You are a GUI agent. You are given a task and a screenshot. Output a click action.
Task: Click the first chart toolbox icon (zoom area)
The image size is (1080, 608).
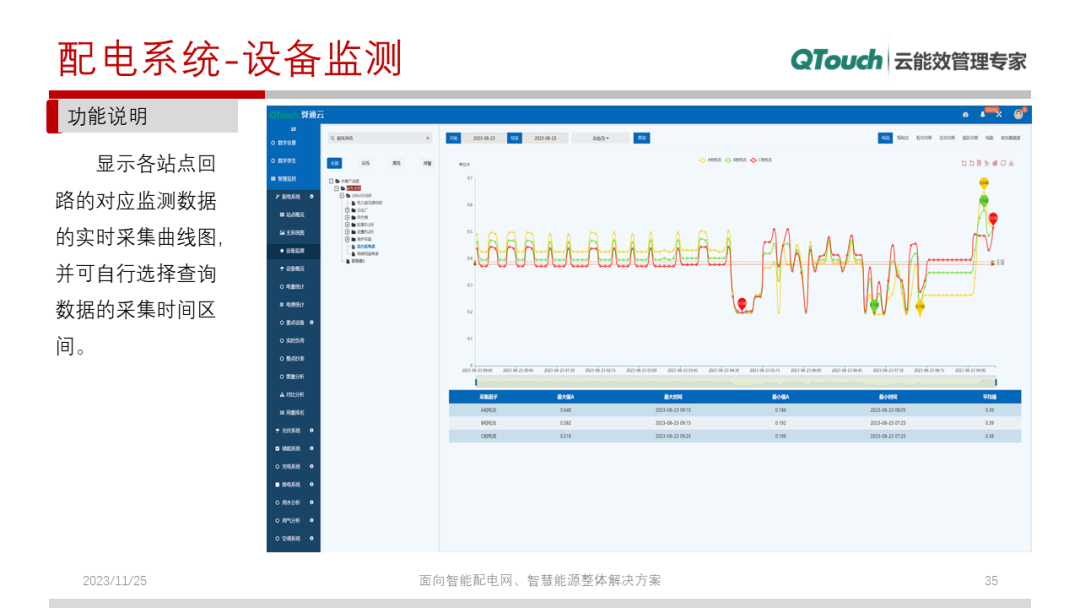click(964, 163)
